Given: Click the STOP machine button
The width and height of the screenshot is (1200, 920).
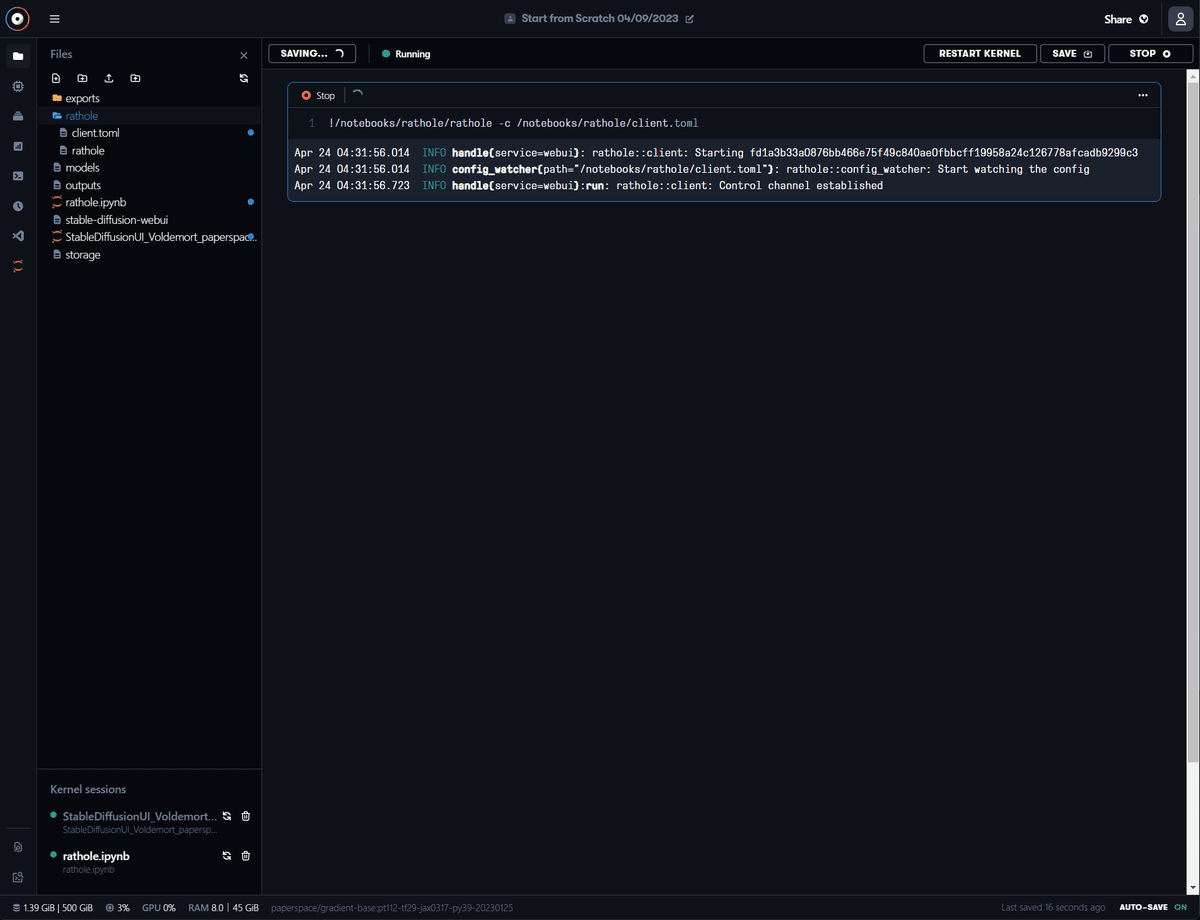Looking at the screenshot, I should pyautogui.click(x=1150, y=53).
